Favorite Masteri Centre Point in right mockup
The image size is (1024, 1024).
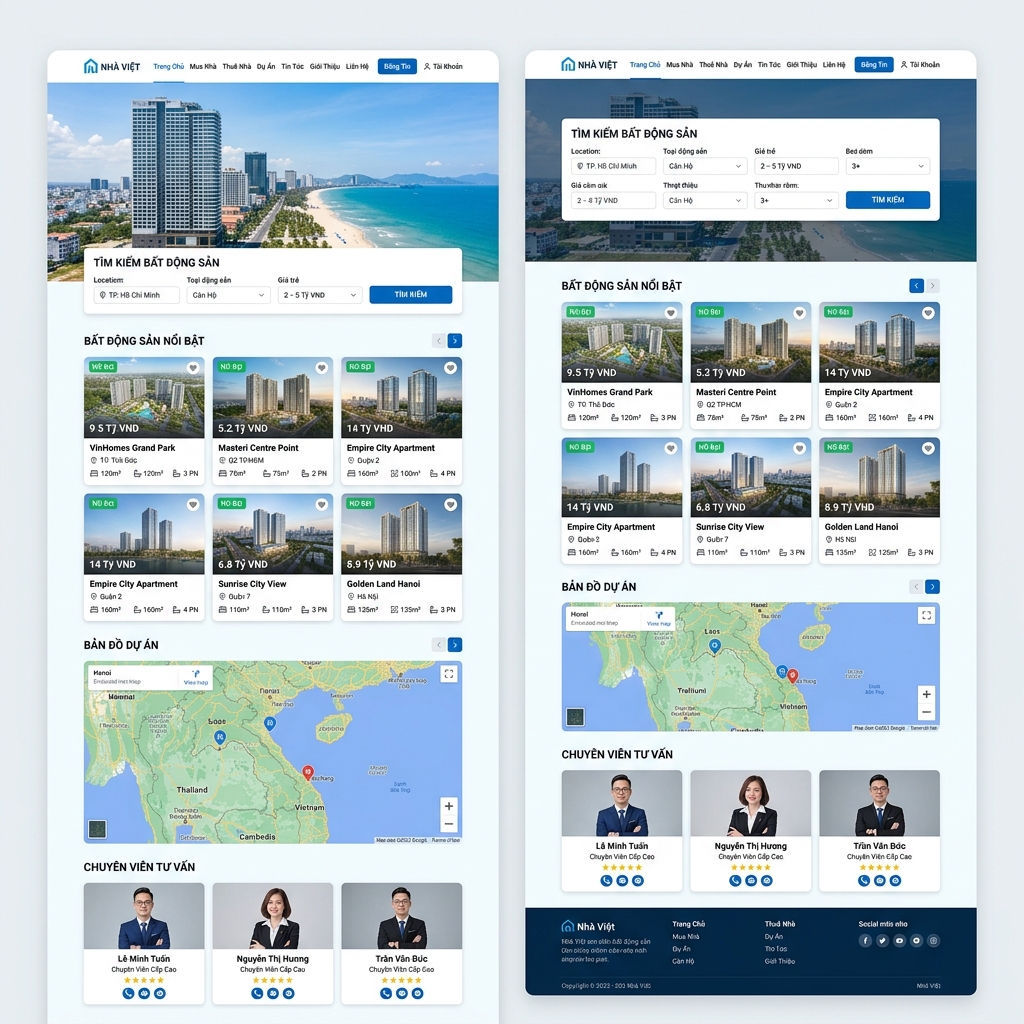[799, 313]
